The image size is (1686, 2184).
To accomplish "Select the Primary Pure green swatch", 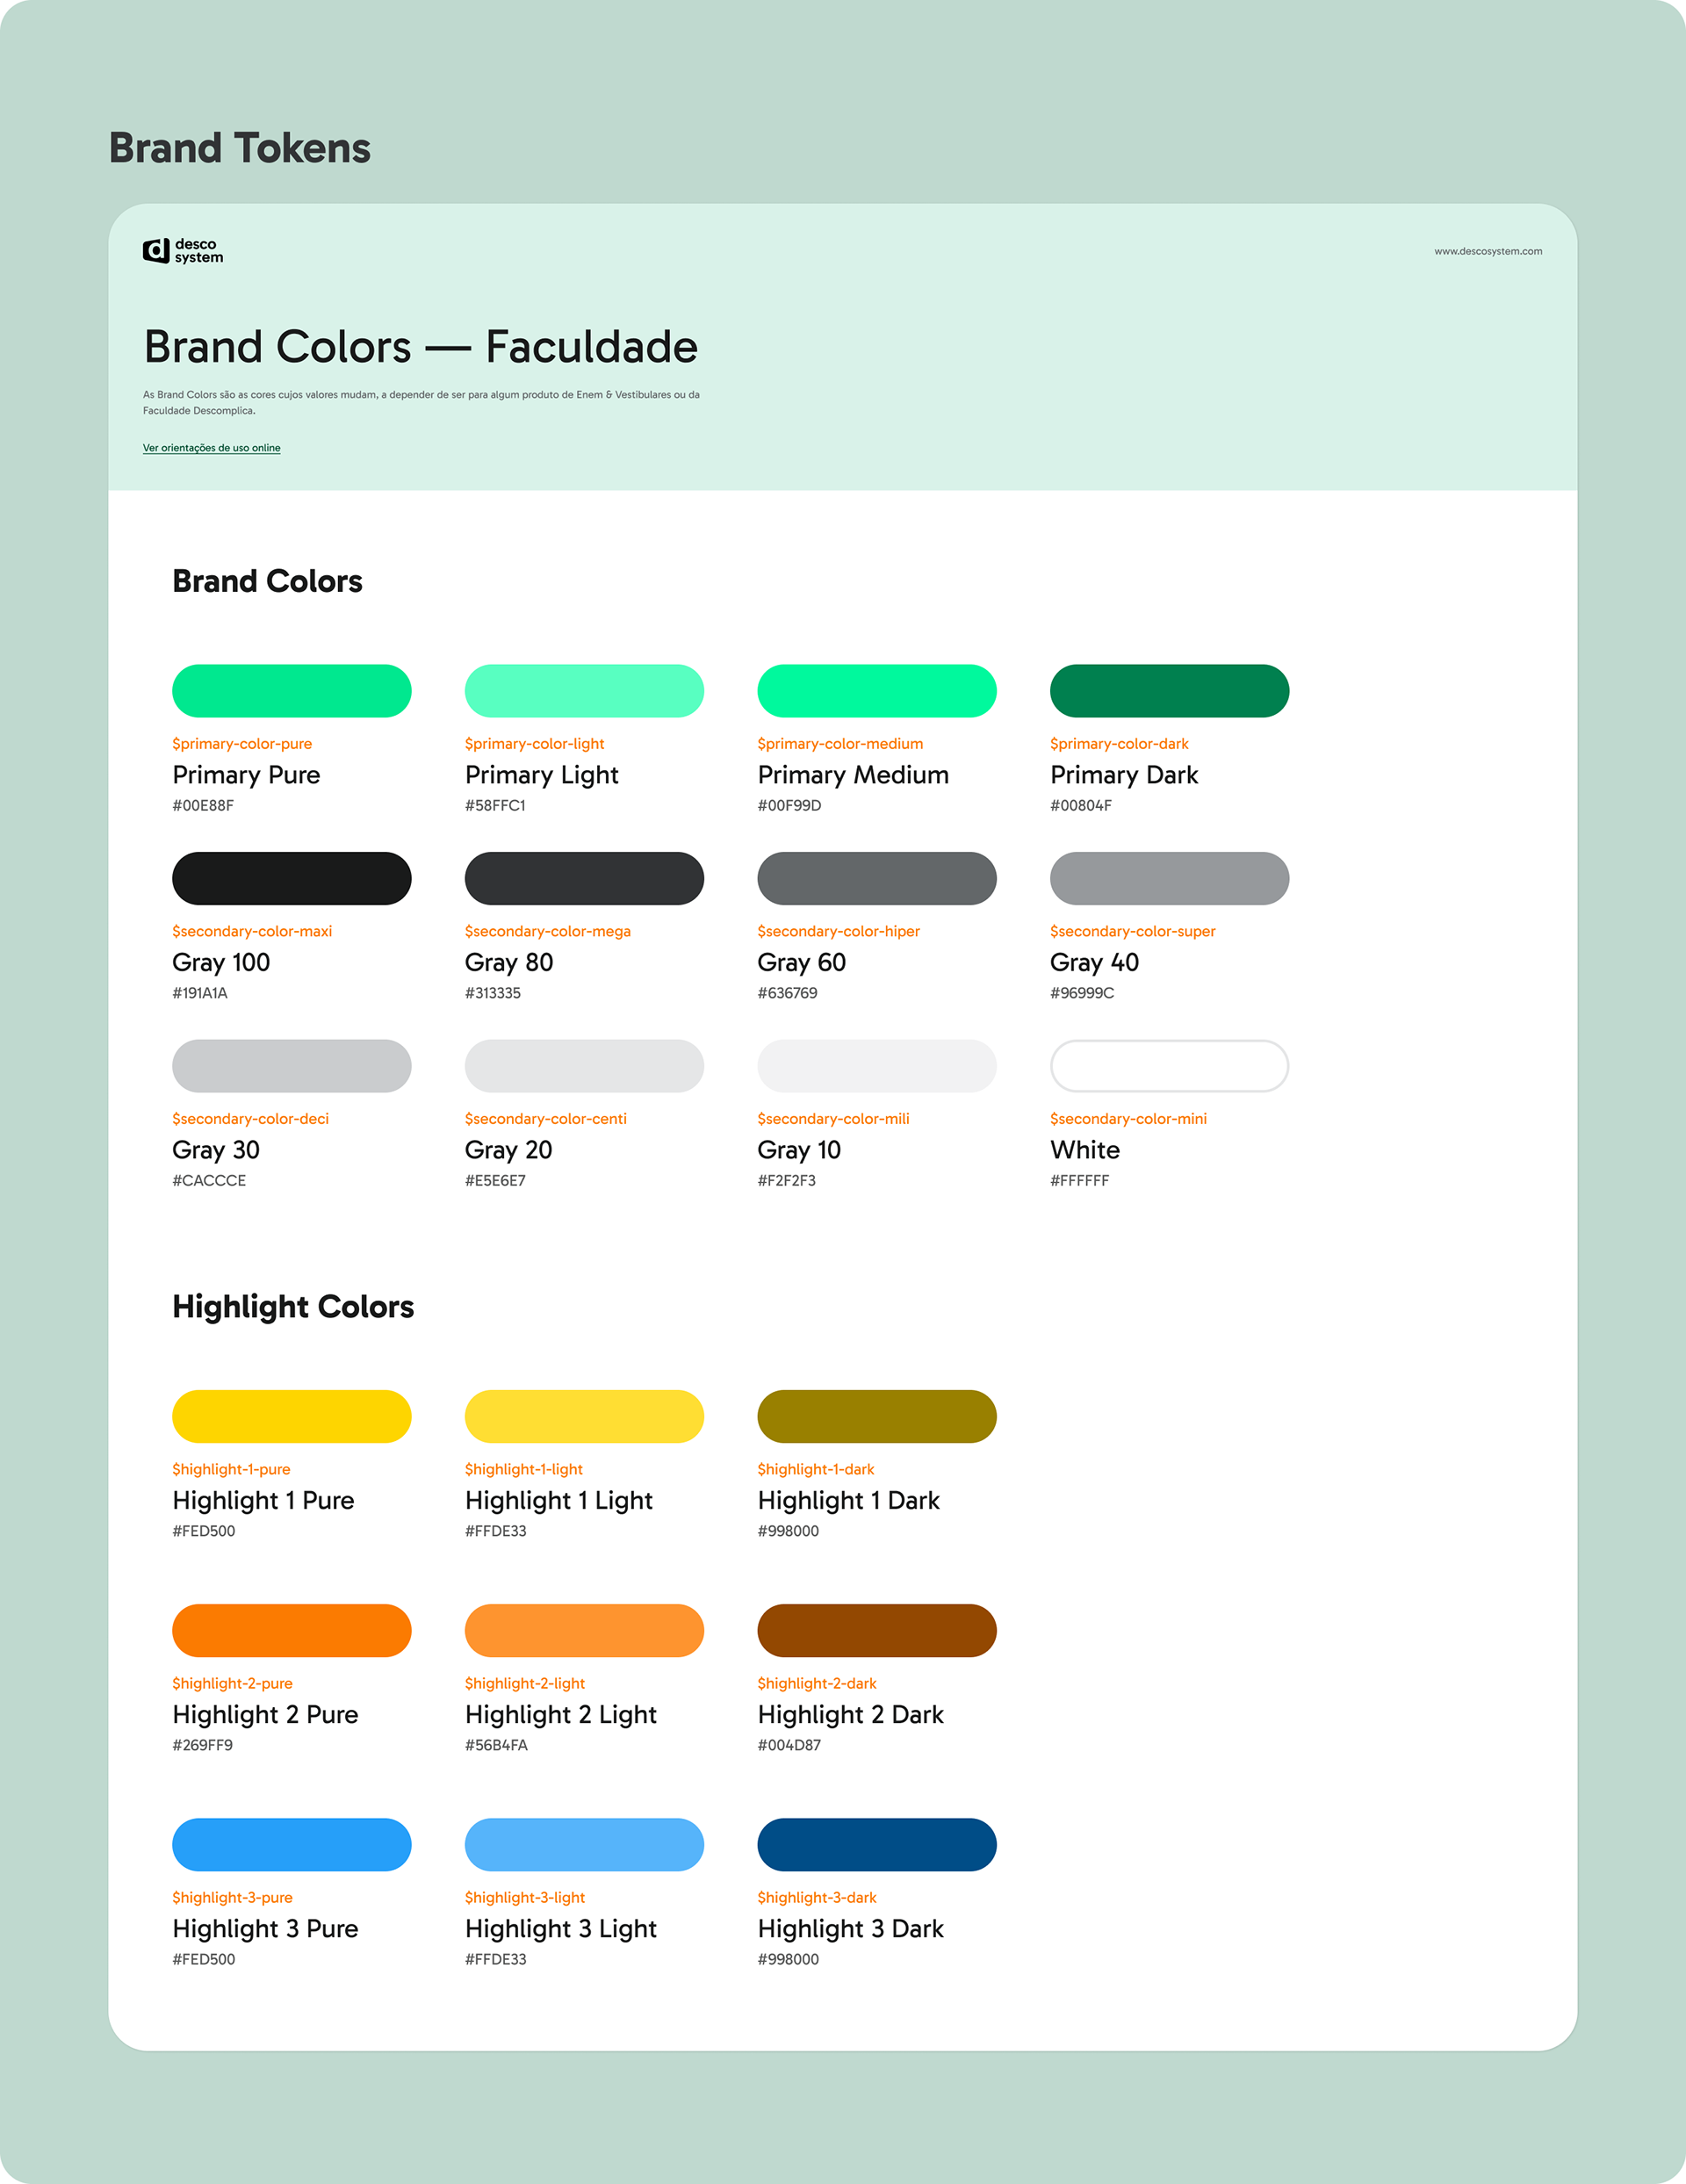I will tap(291, 690).
